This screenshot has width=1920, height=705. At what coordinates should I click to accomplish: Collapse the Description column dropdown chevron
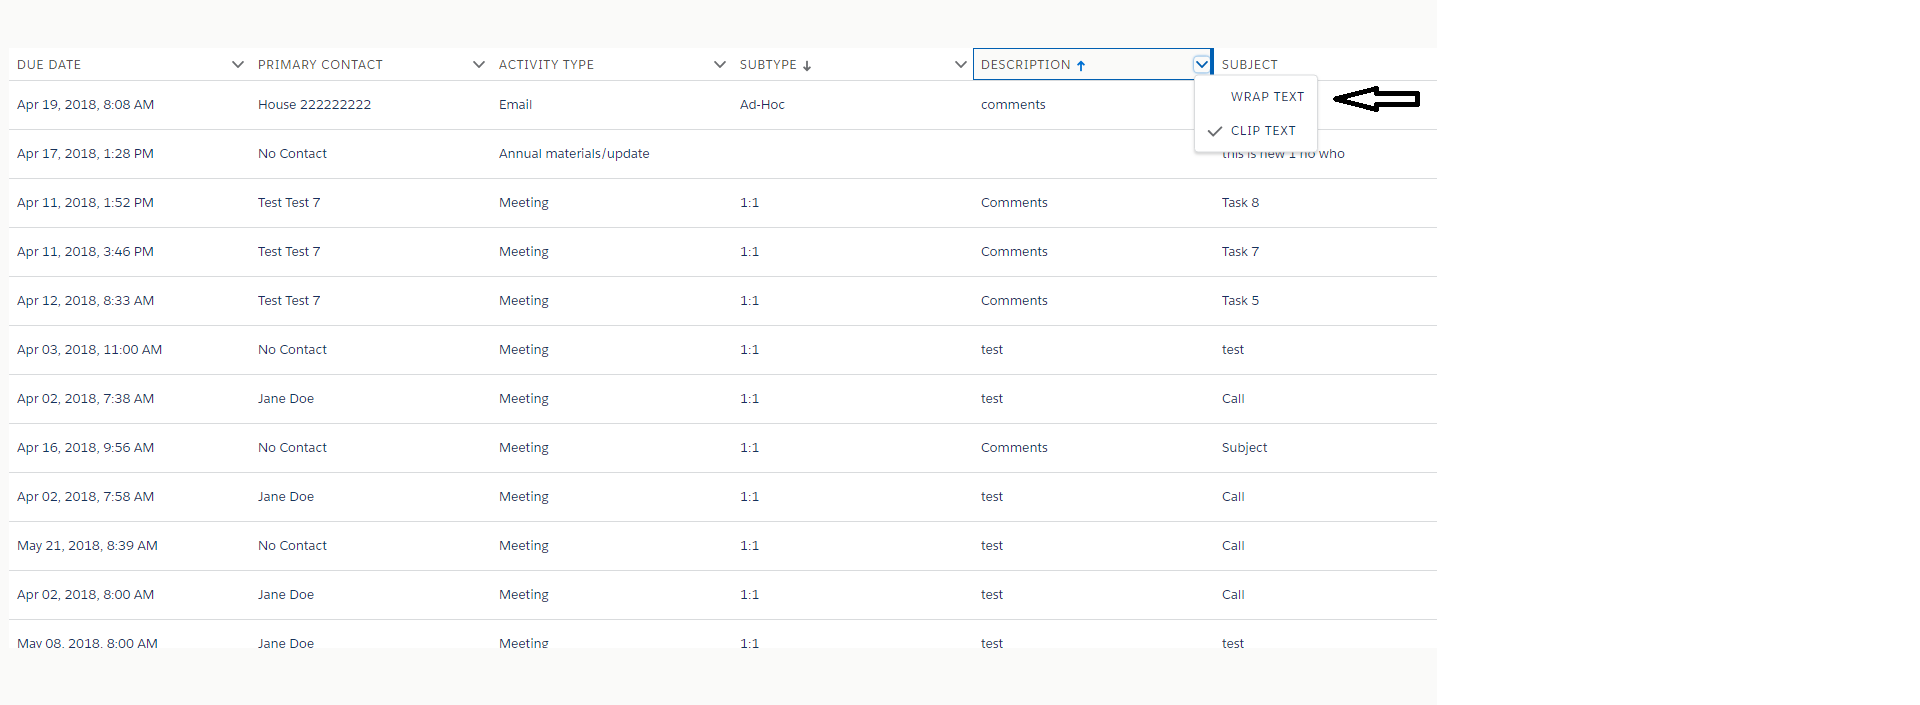tap(1201, 65)
